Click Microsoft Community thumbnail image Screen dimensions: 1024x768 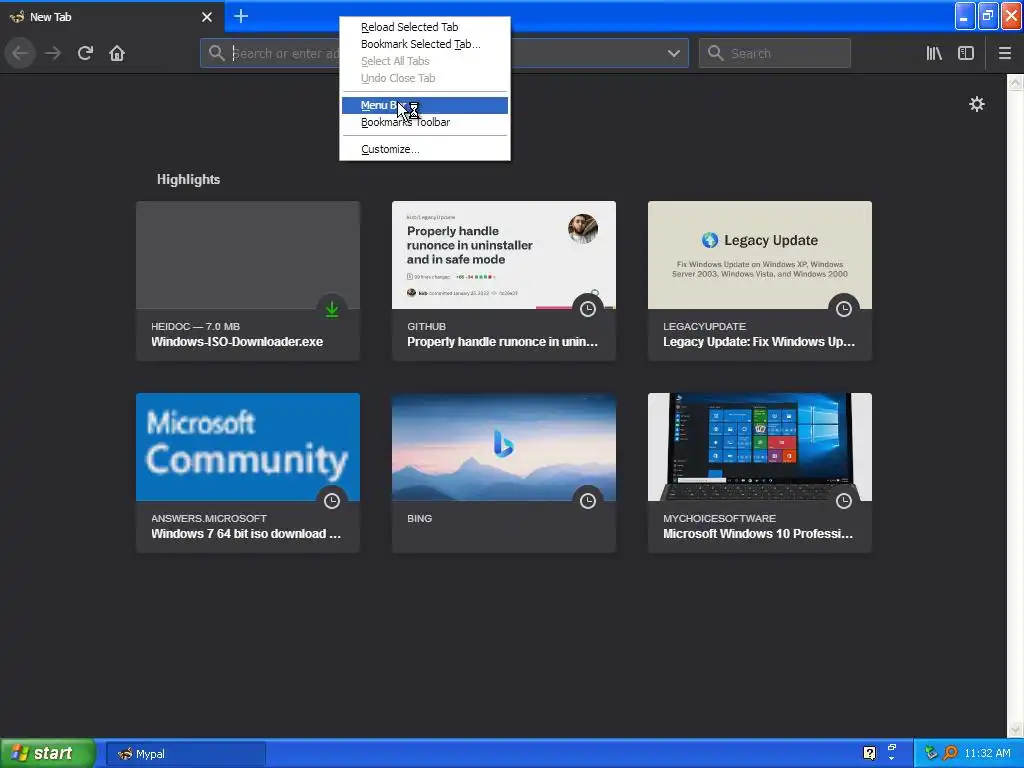[248, 447]
